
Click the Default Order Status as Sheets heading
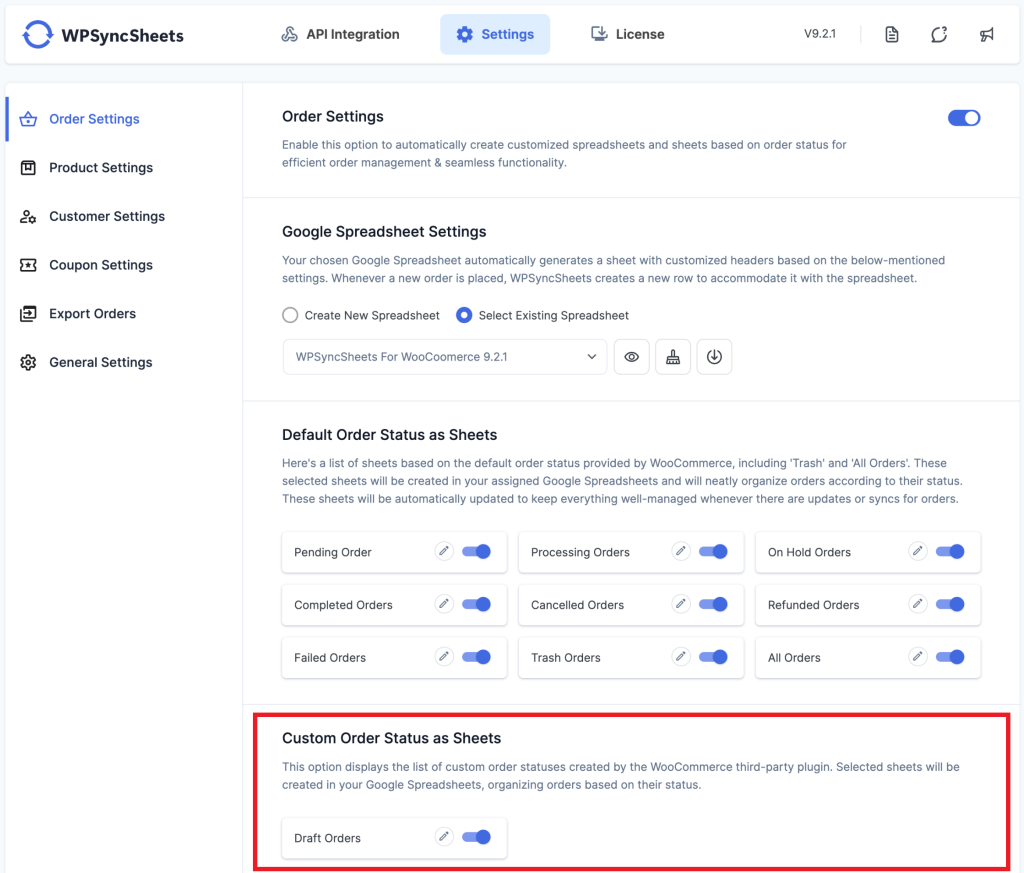[x=389, y=435]
